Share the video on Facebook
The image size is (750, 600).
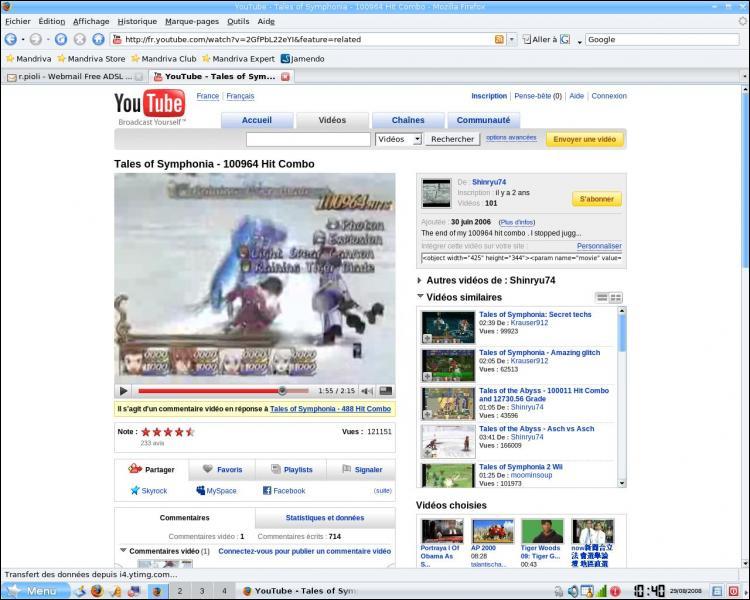284,490
